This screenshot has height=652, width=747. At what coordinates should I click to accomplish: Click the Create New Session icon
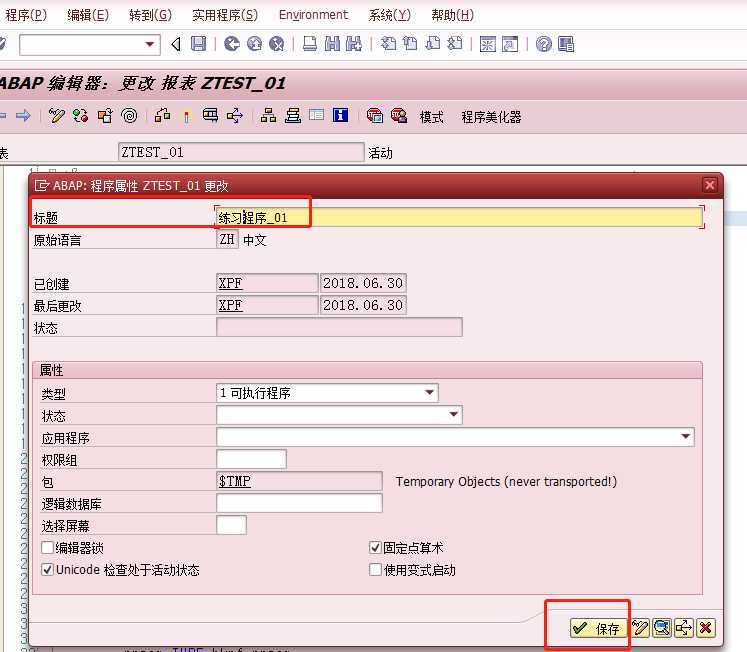tap(487, 44)
